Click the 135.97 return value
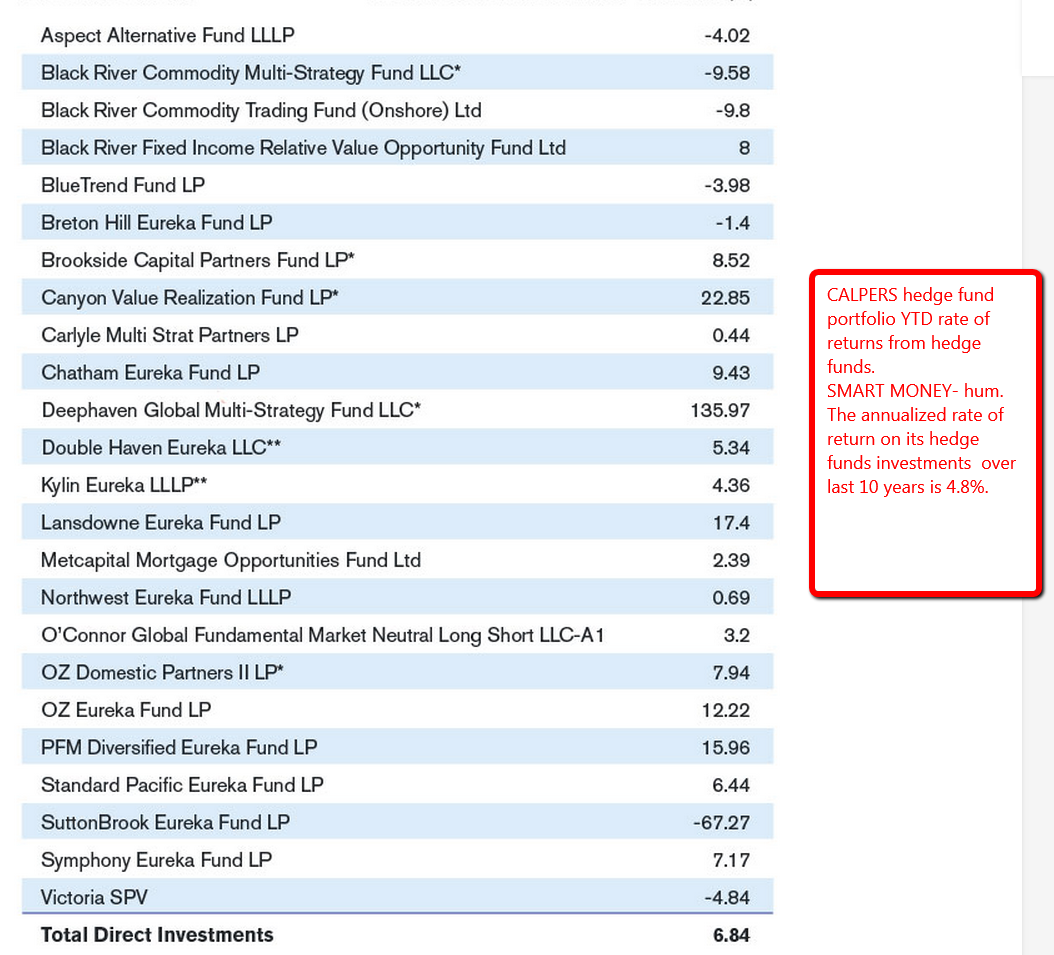This screenshot has width=1054, height=955. click(720, 410)
